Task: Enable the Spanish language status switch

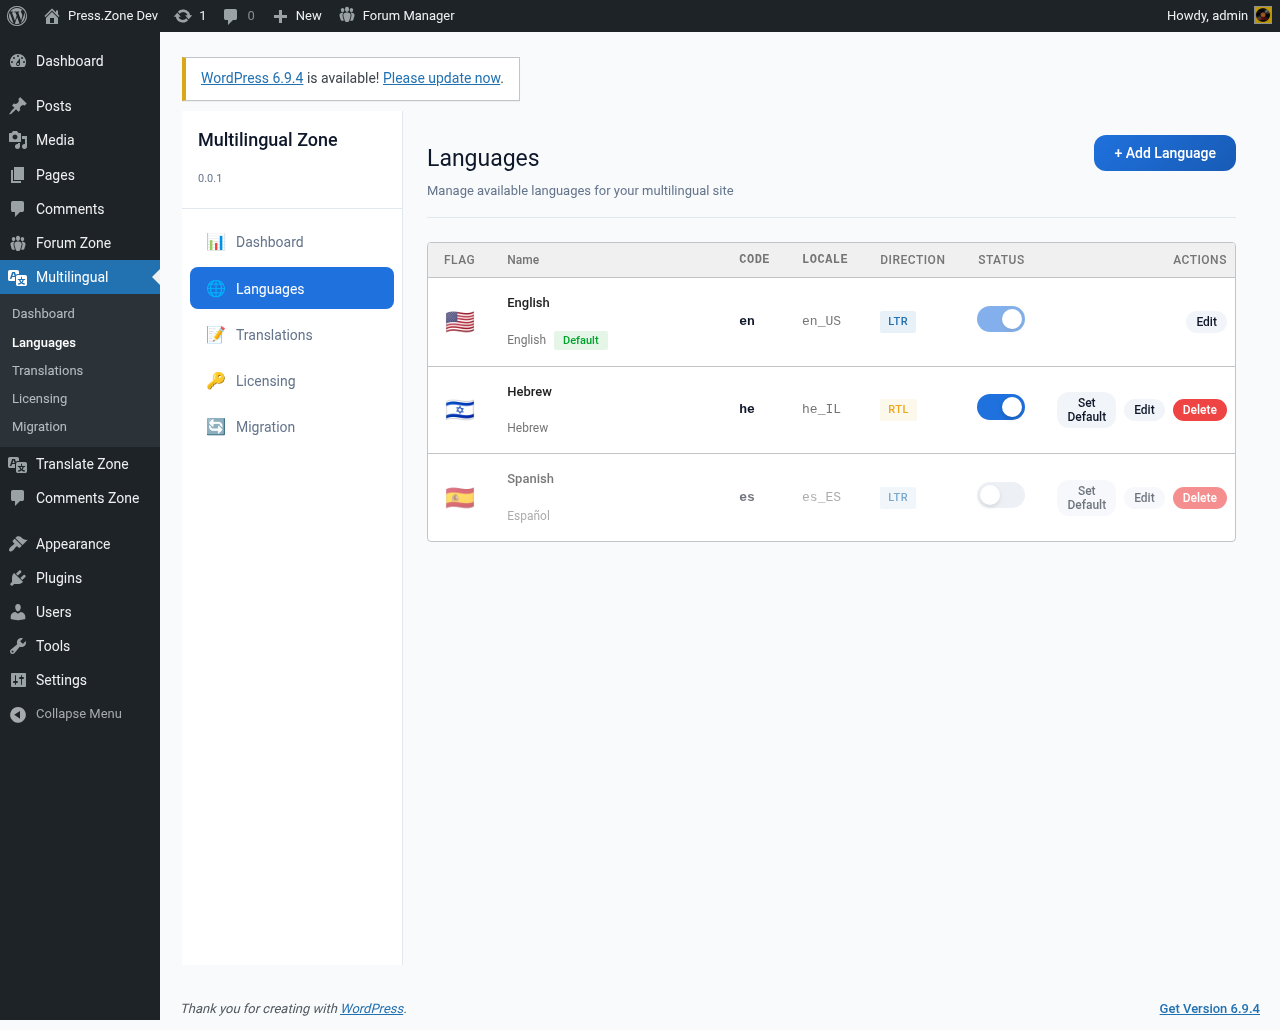Action: click(x=1001, y=495)
